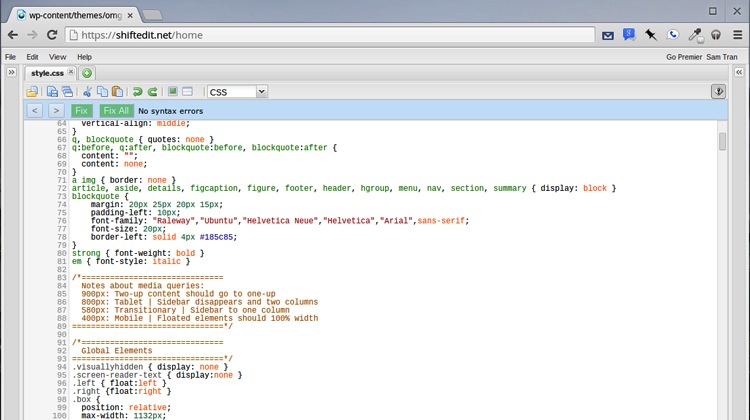Click 'strong { font-weight: bold }' line
This screenshot has height=420, width=750.
point(138,254)
